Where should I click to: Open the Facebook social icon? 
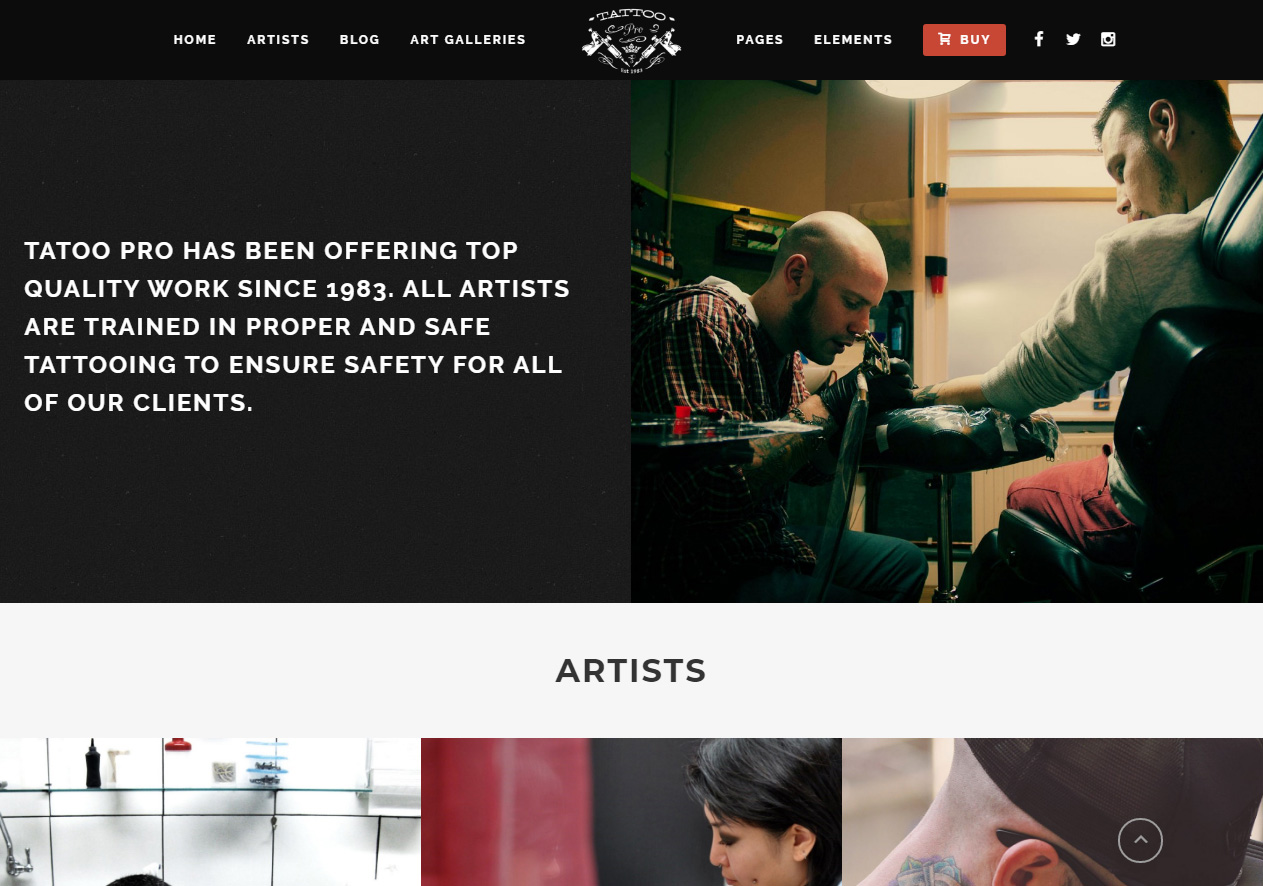tap(1039, 40)
